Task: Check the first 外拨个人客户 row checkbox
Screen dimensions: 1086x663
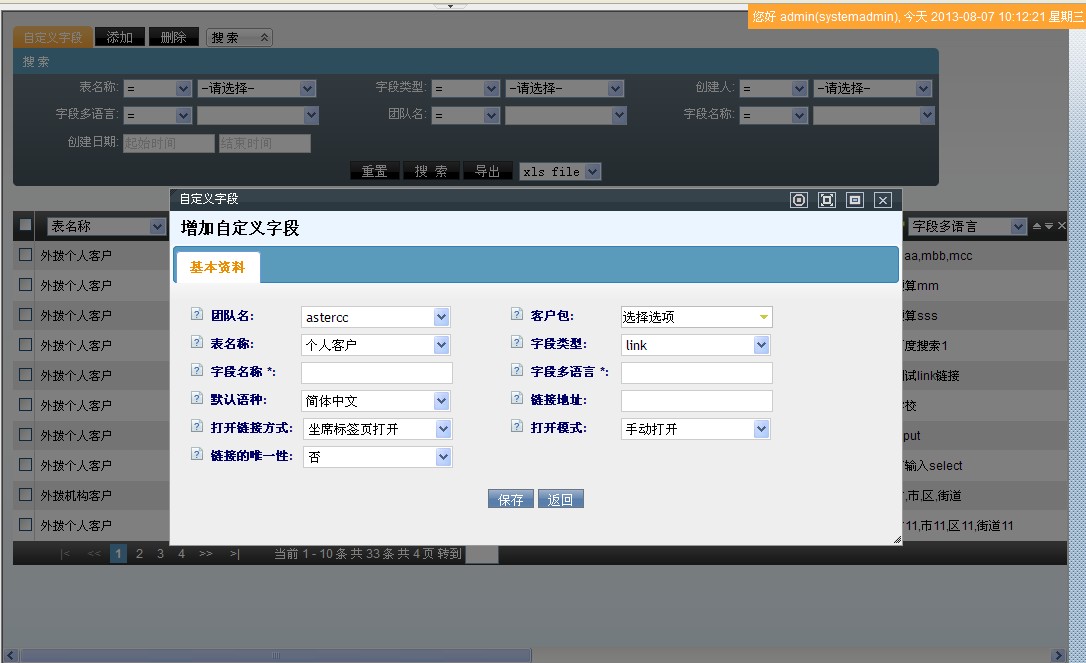Action: pos(26,255)
